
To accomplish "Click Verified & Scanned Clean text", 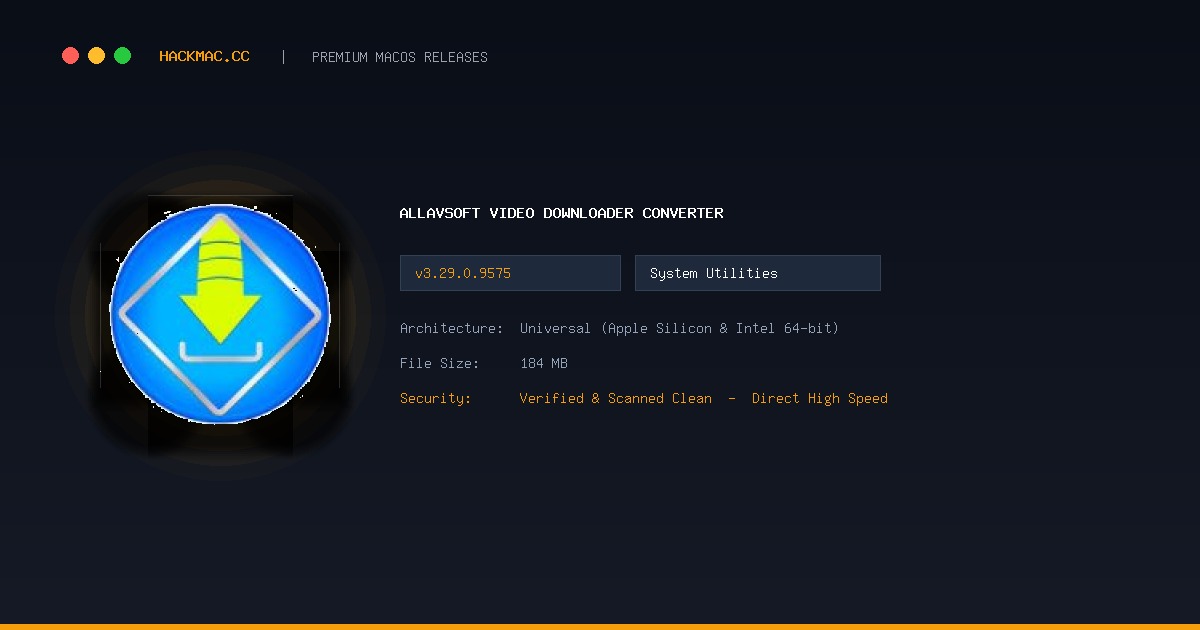I will pos(616,398).
